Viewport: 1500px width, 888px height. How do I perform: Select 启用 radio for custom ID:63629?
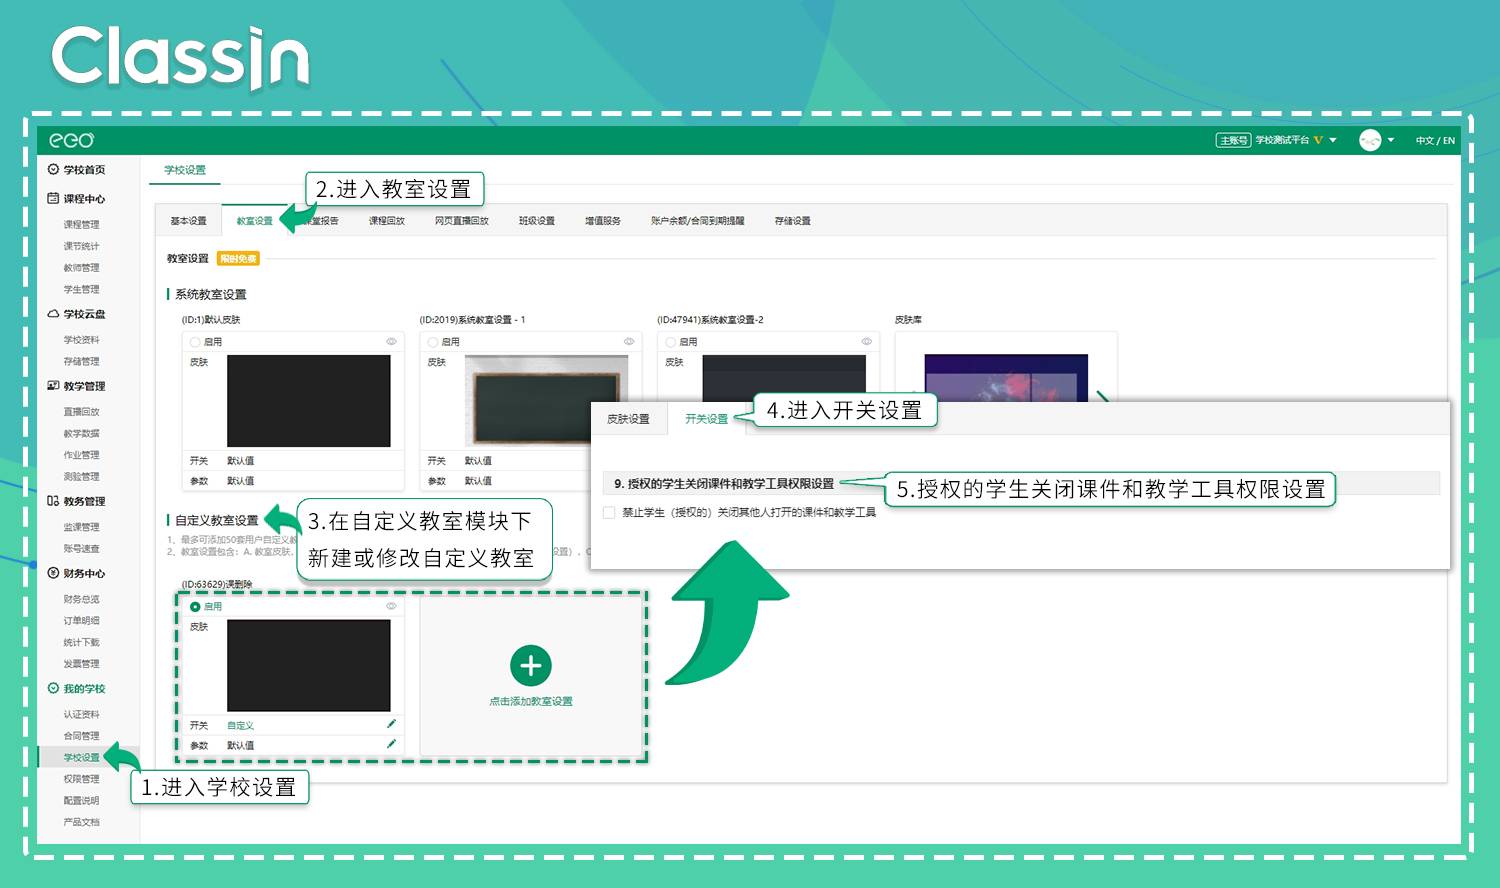pyautogui.click(x=195, y=607)
